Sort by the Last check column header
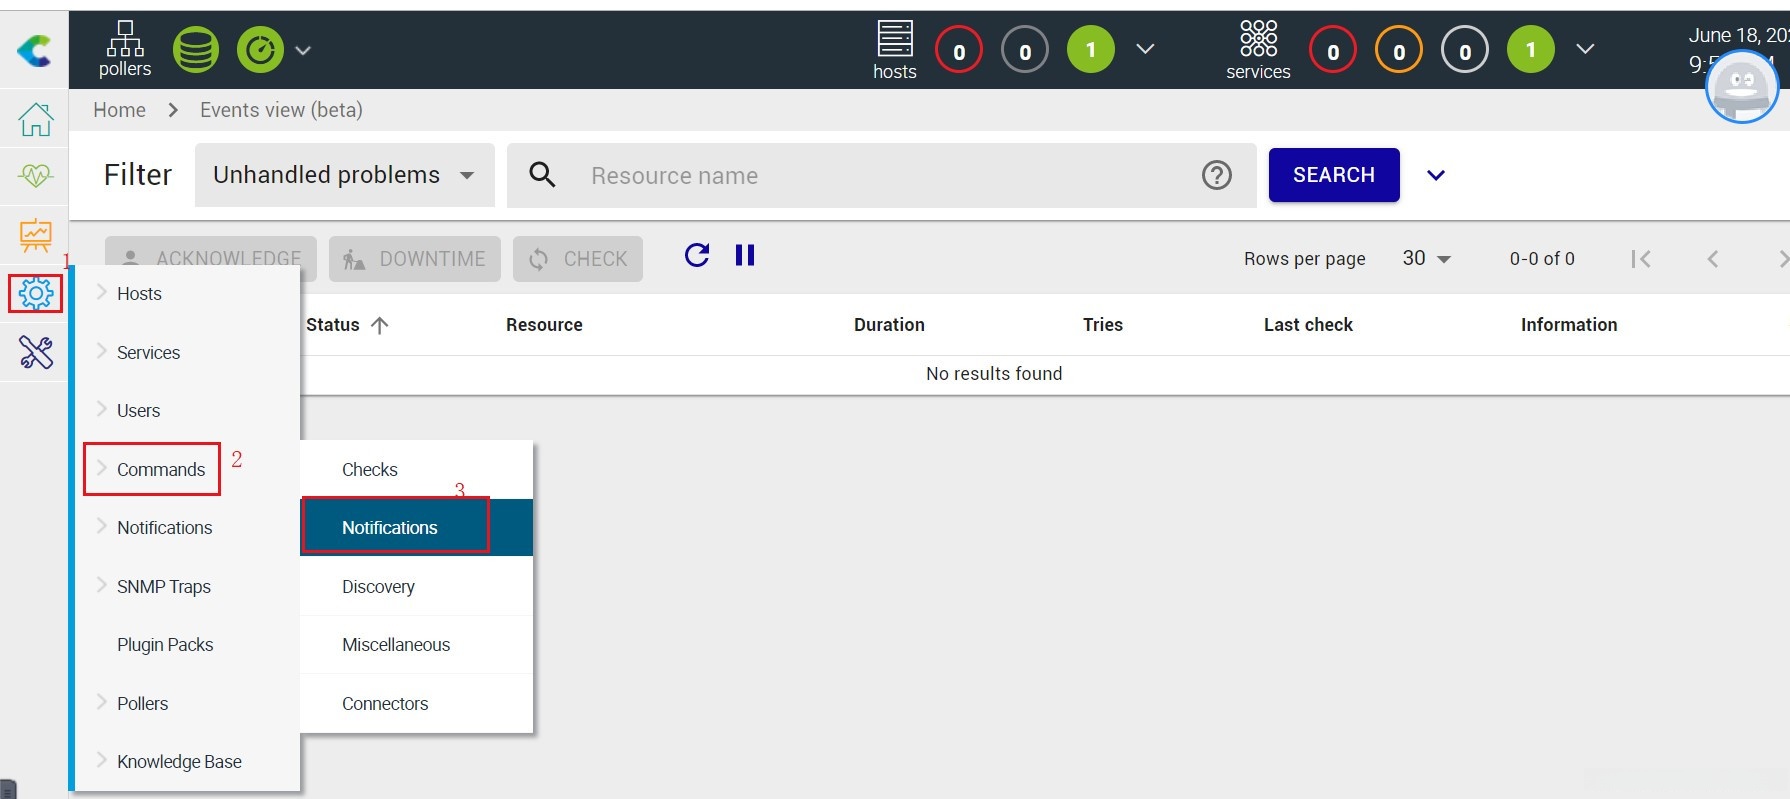The image size is (1790, 799). pyautogui.click(x=1308, y=325)
